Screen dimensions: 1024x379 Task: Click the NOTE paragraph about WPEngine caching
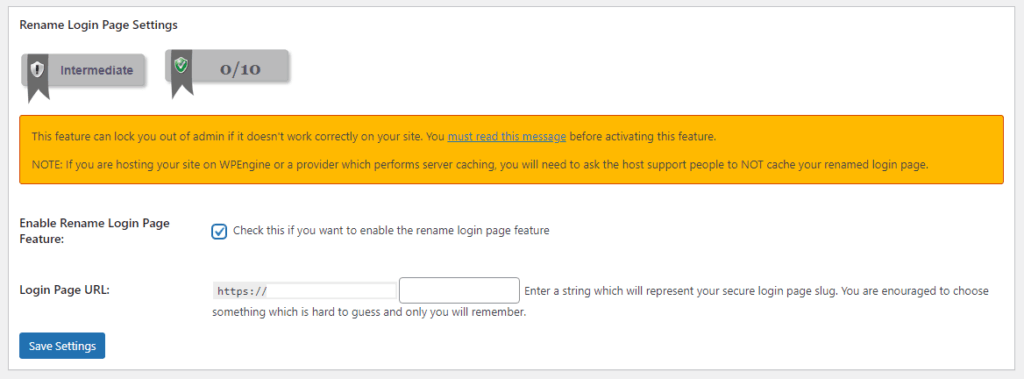click(x=479, y=165)
